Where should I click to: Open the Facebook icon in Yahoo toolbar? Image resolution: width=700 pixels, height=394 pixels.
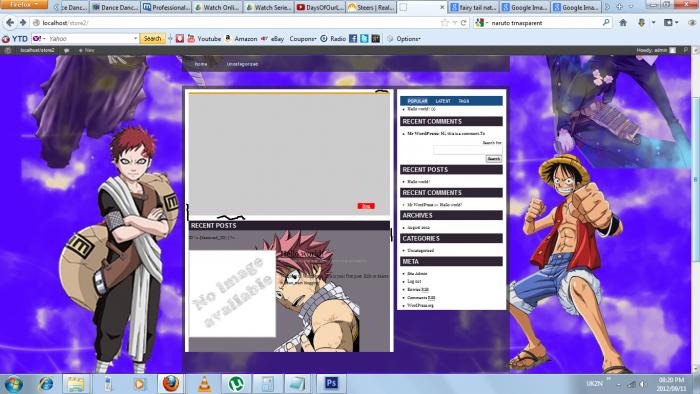(x=353, y=39)
